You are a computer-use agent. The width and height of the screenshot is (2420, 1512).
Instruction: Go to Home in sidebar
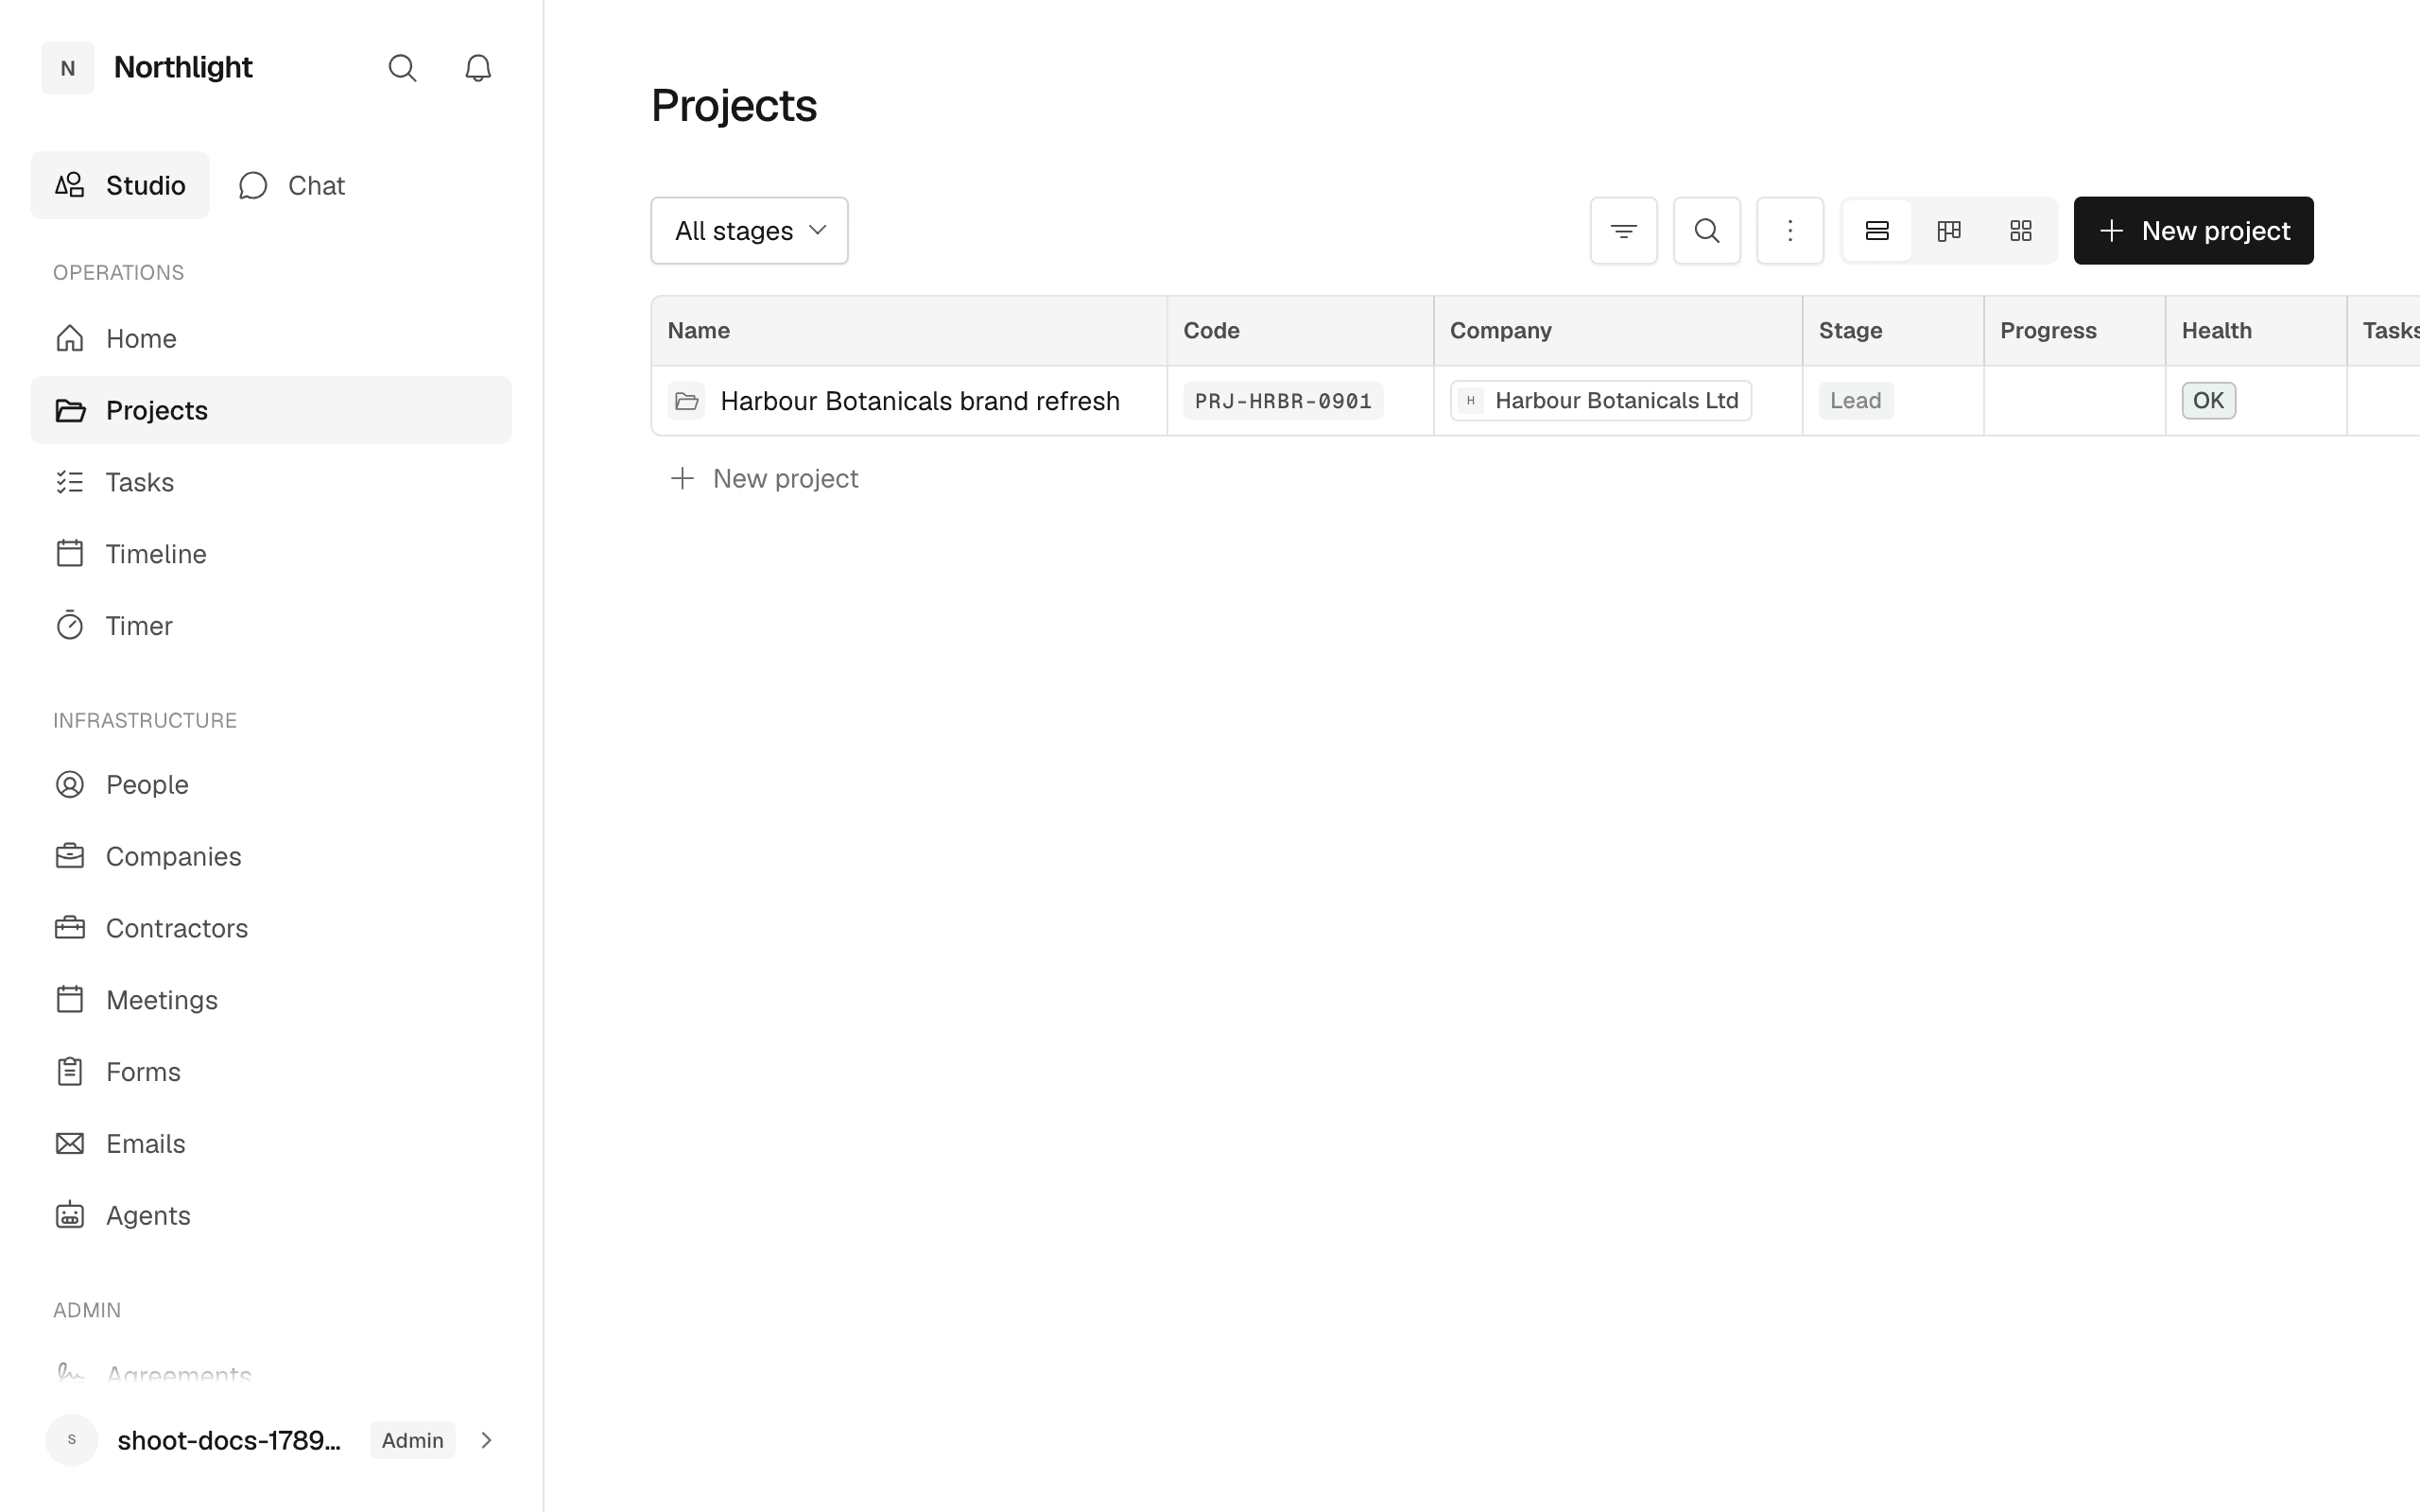pos(271,338)
